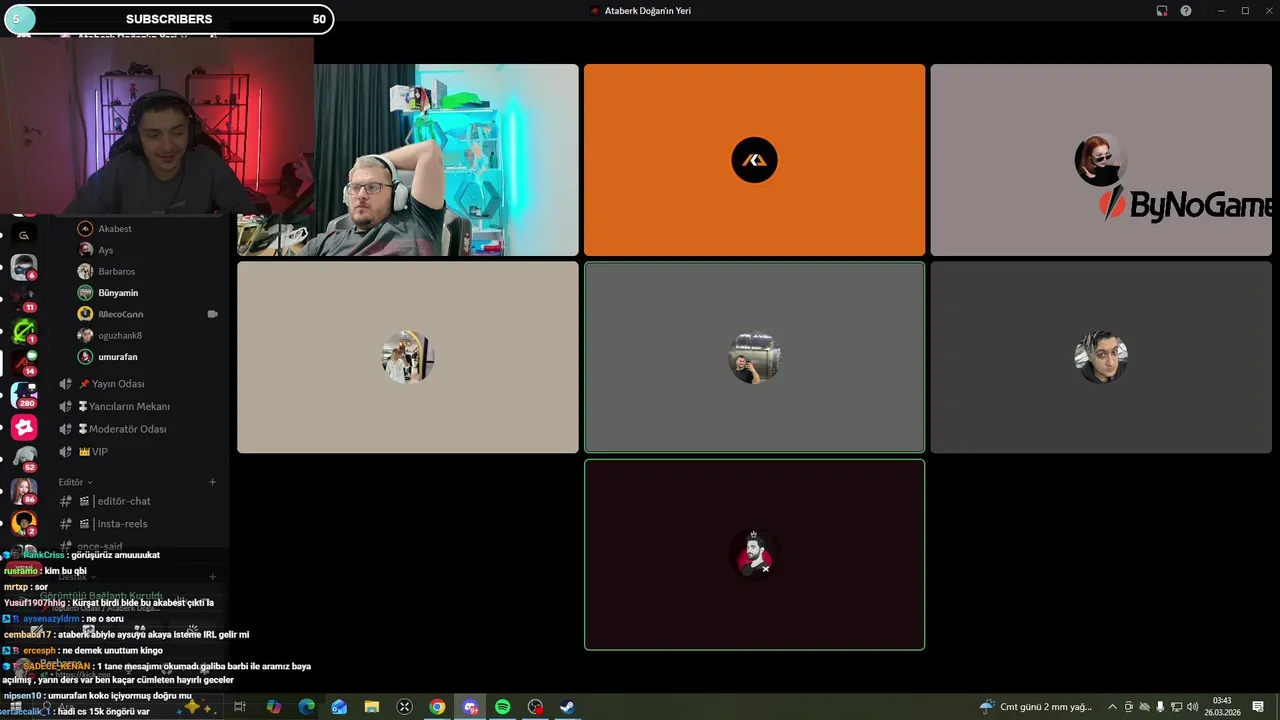Launch Google Chrome from the taskbar

coord(437,707)
